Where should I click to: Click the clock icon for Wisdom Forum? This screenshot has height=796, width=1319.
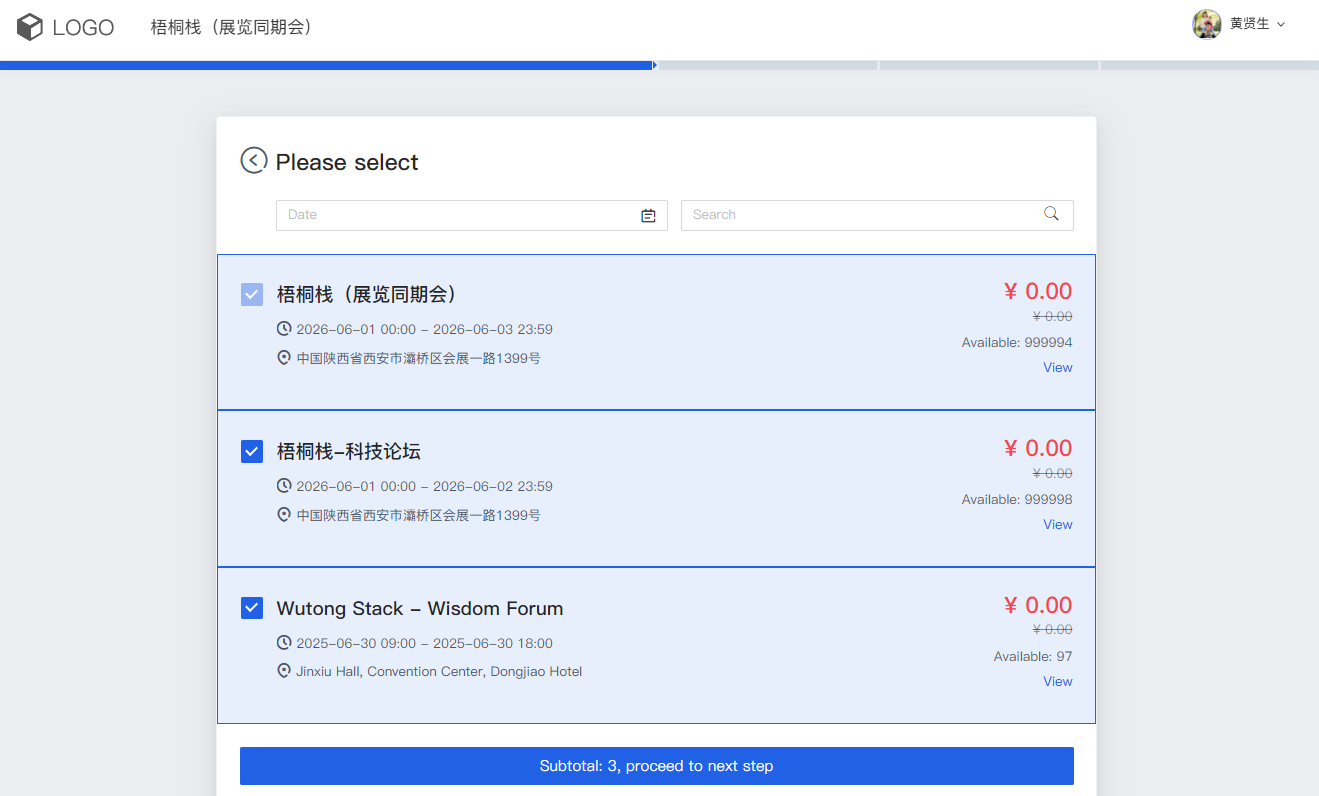click(x=284, y=643)
